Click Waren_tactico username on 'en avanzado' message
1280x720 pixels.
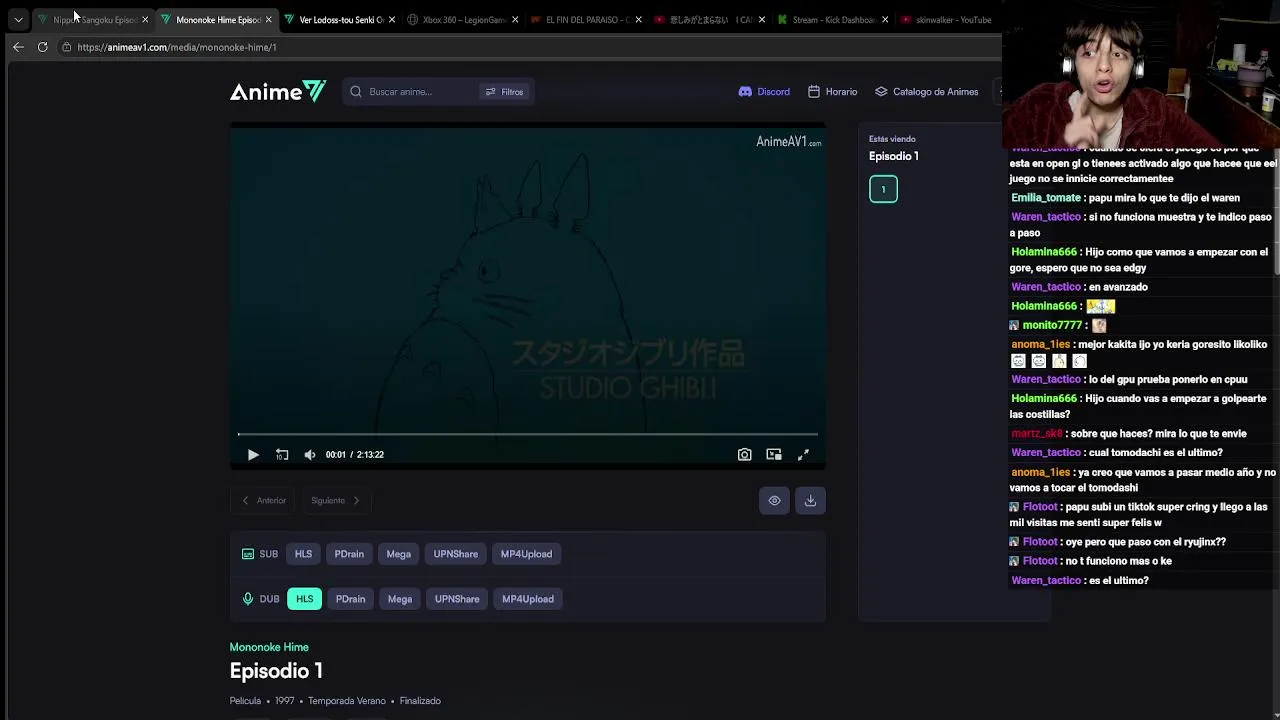1045,287
